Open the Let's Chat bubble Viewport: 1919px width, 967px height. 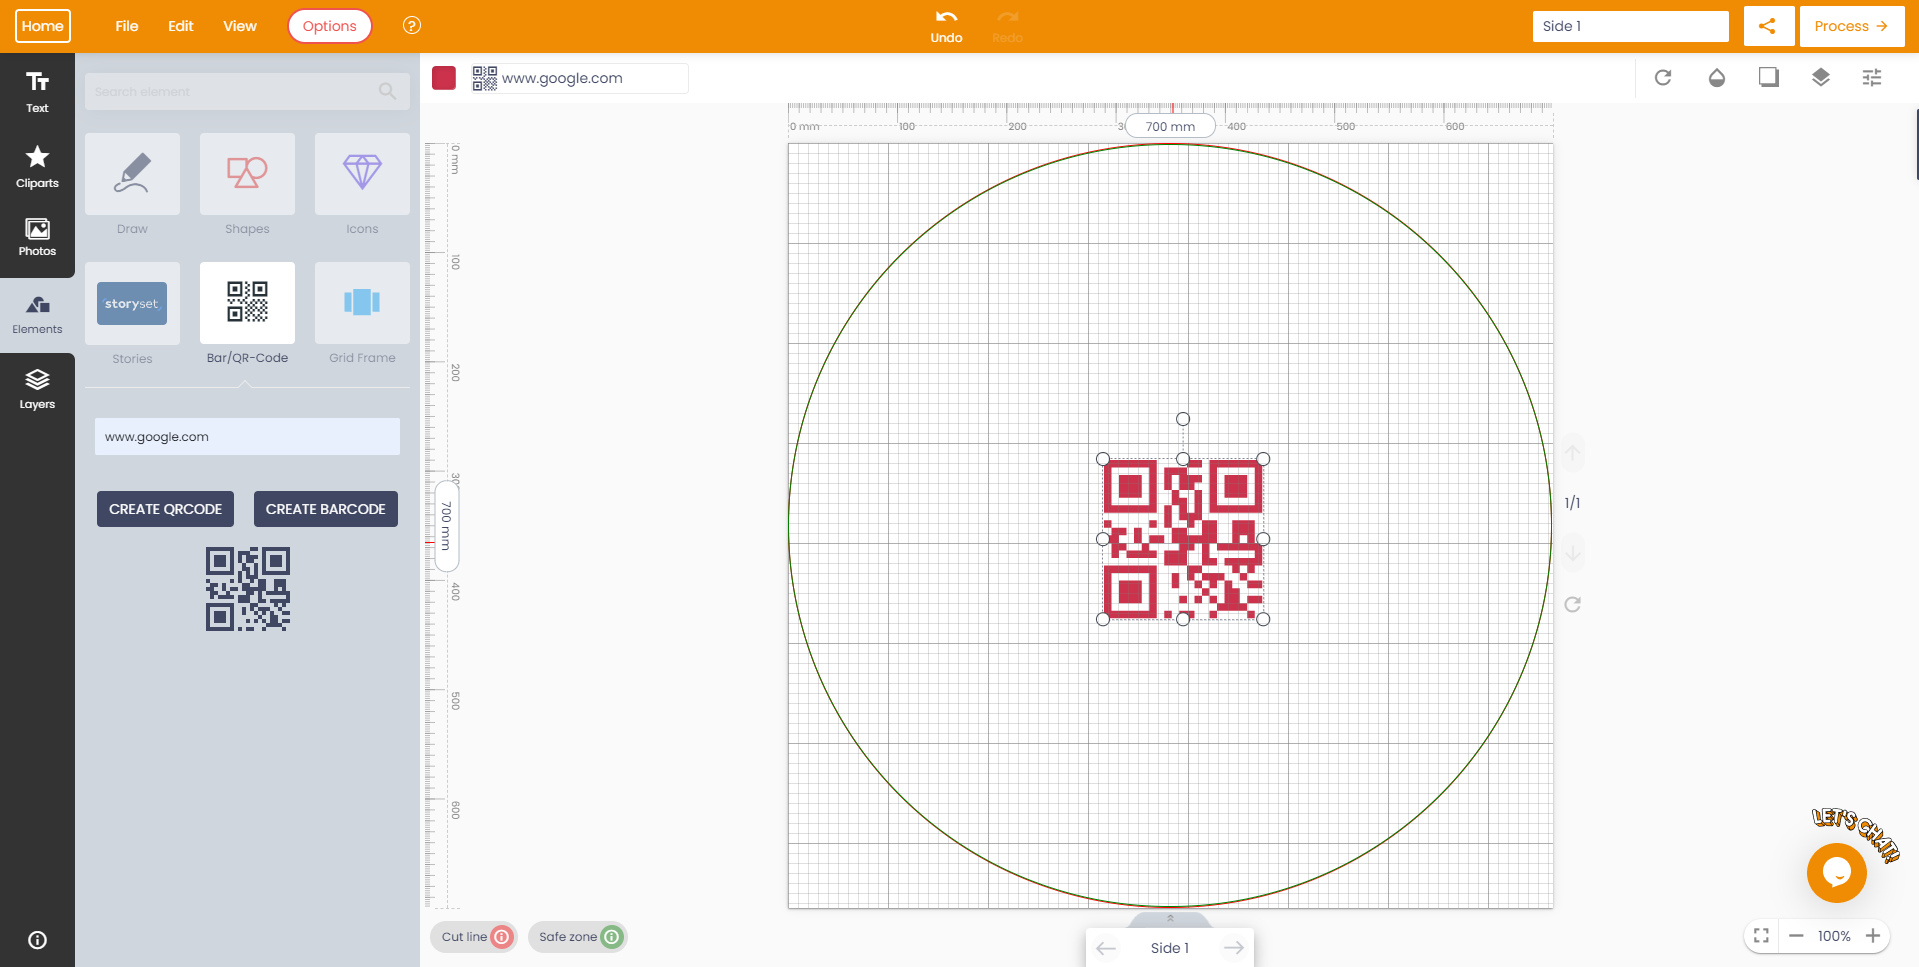pos(1836,873)
